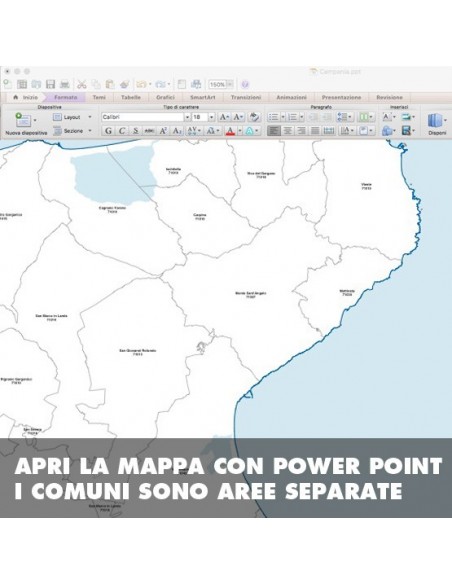Select the San Giovanni Rotondo area
The width and height of the screenshot is (452, 584).
pos(138,352)
